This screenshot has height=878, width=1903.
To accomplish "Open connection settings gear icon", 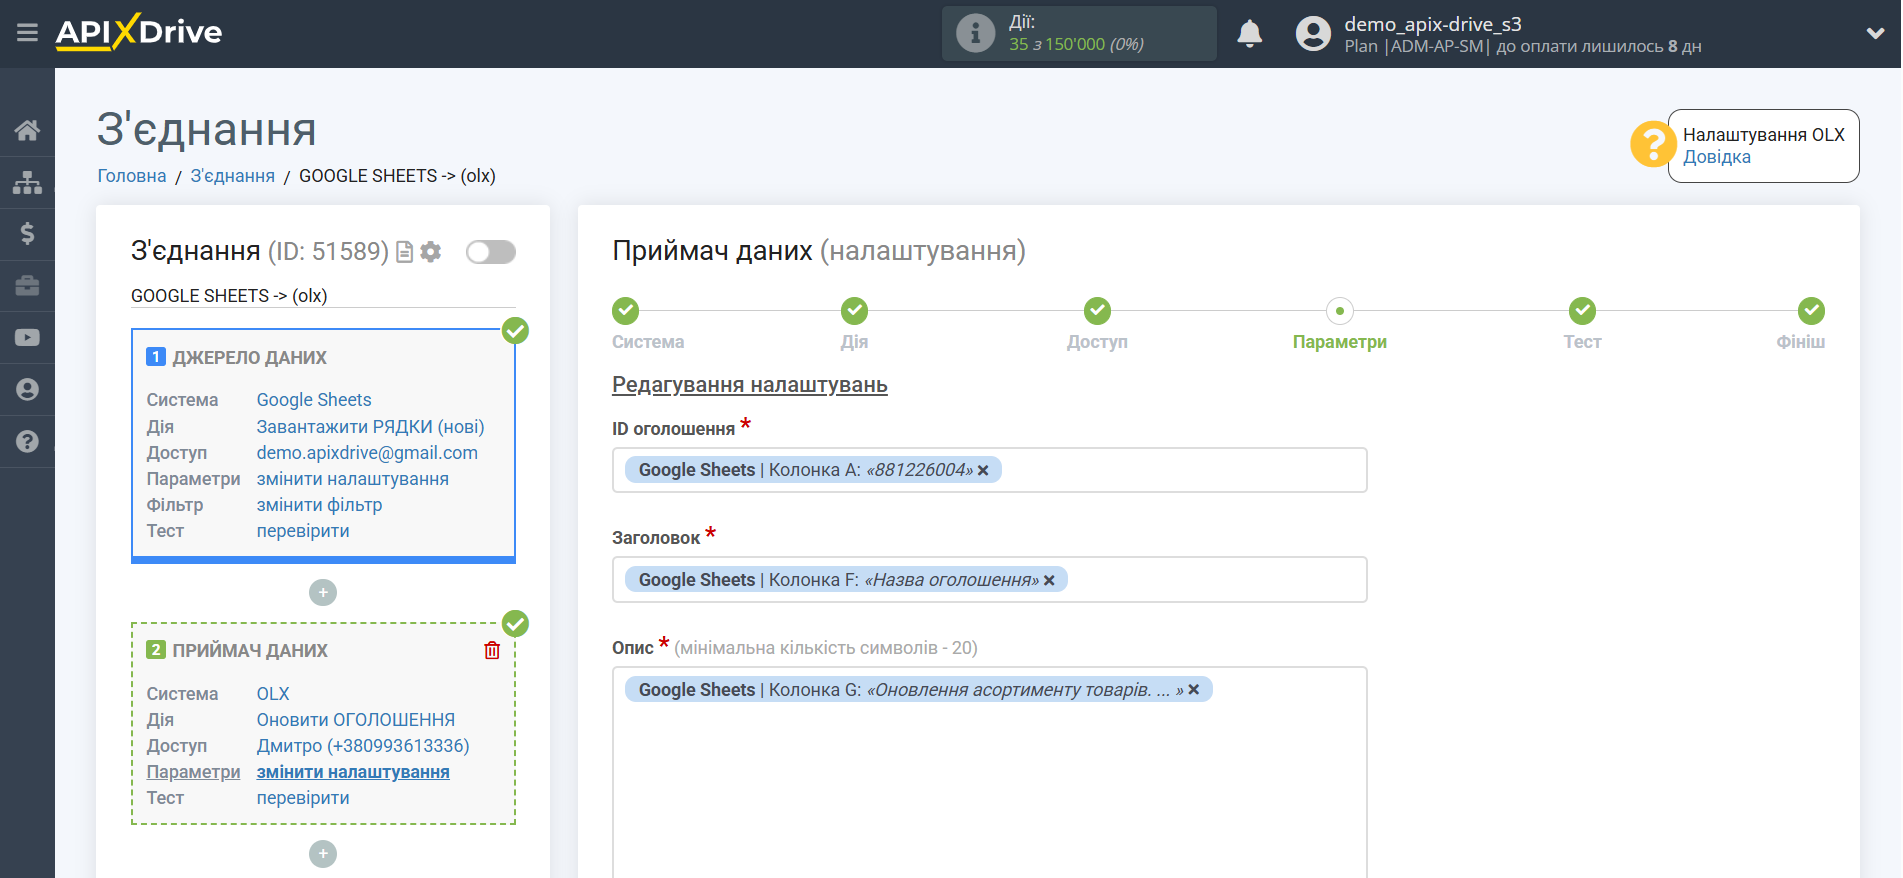I will pos(431,252).
